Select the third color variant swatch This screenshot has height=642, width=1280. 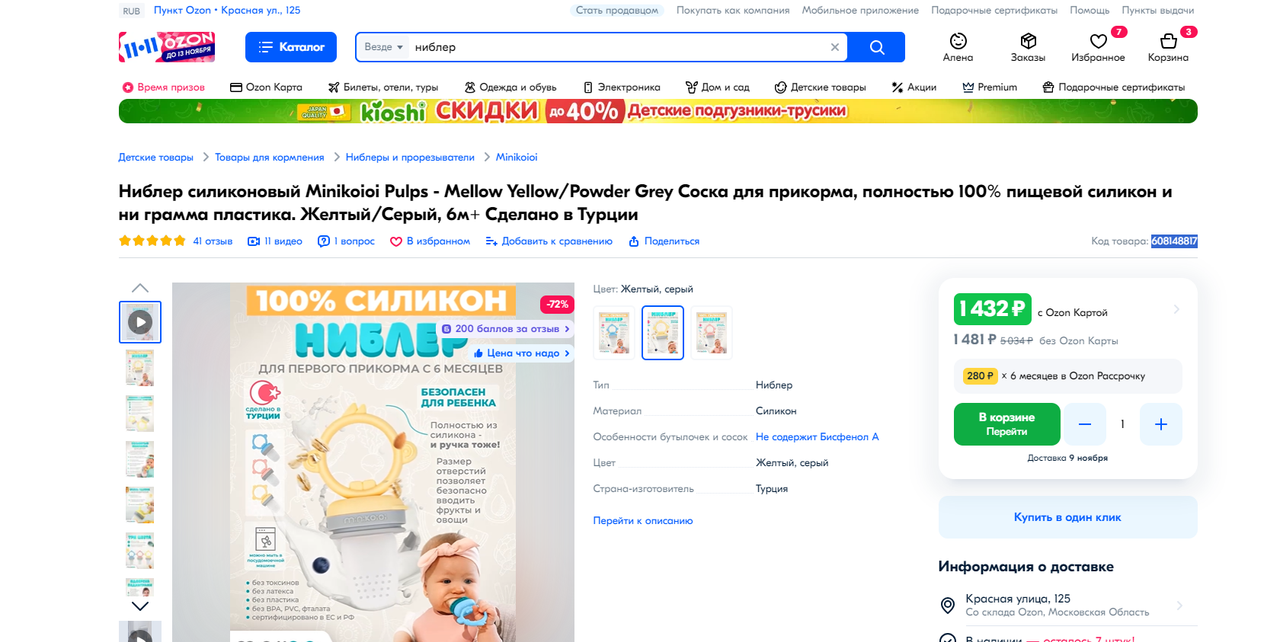click(x=711, y=333)
